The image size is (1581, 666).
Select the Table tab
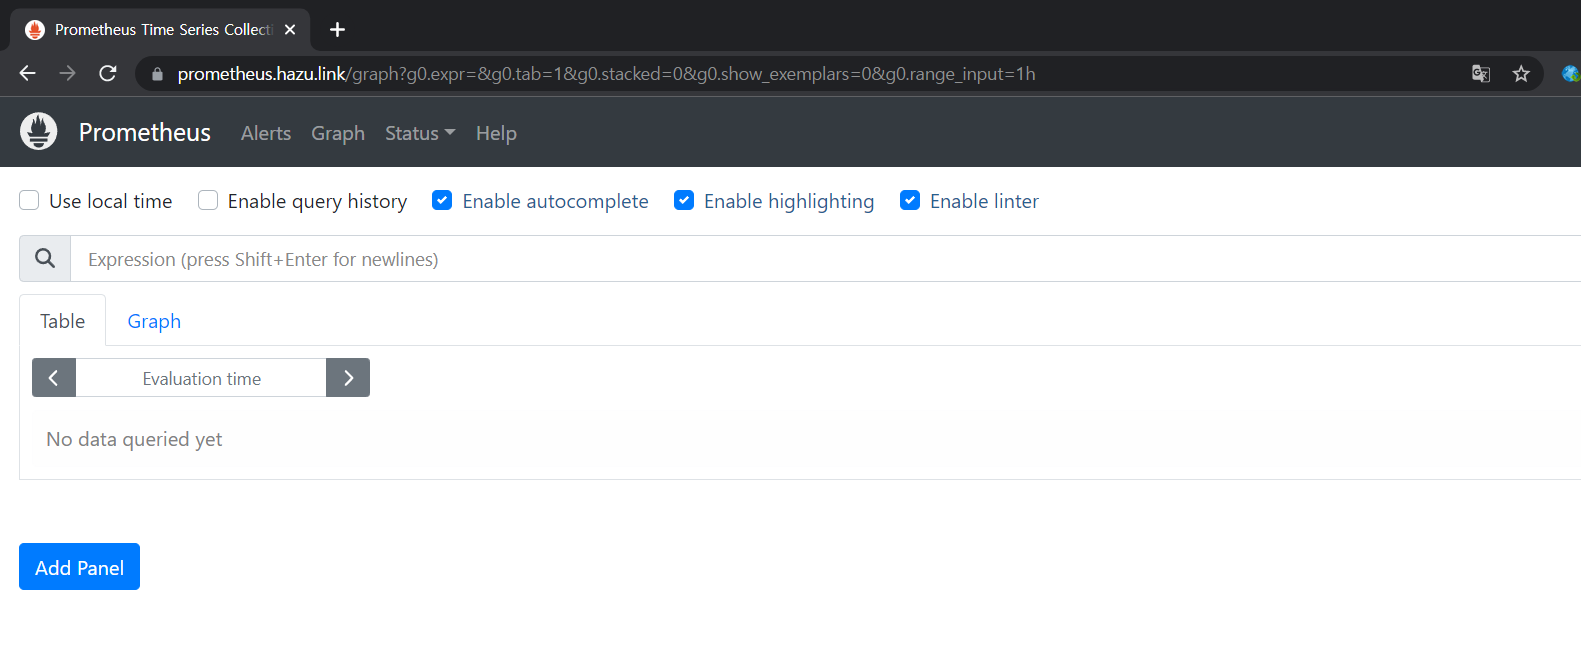click(62, 321)
